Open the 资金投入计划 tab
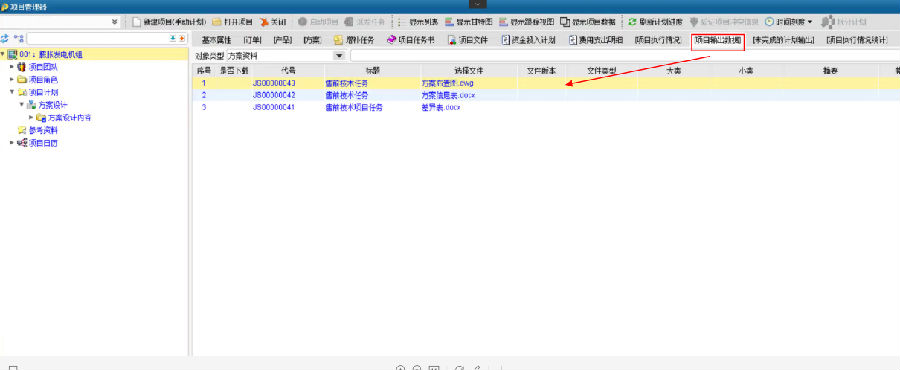900x370 pixels. pos(529,41)
